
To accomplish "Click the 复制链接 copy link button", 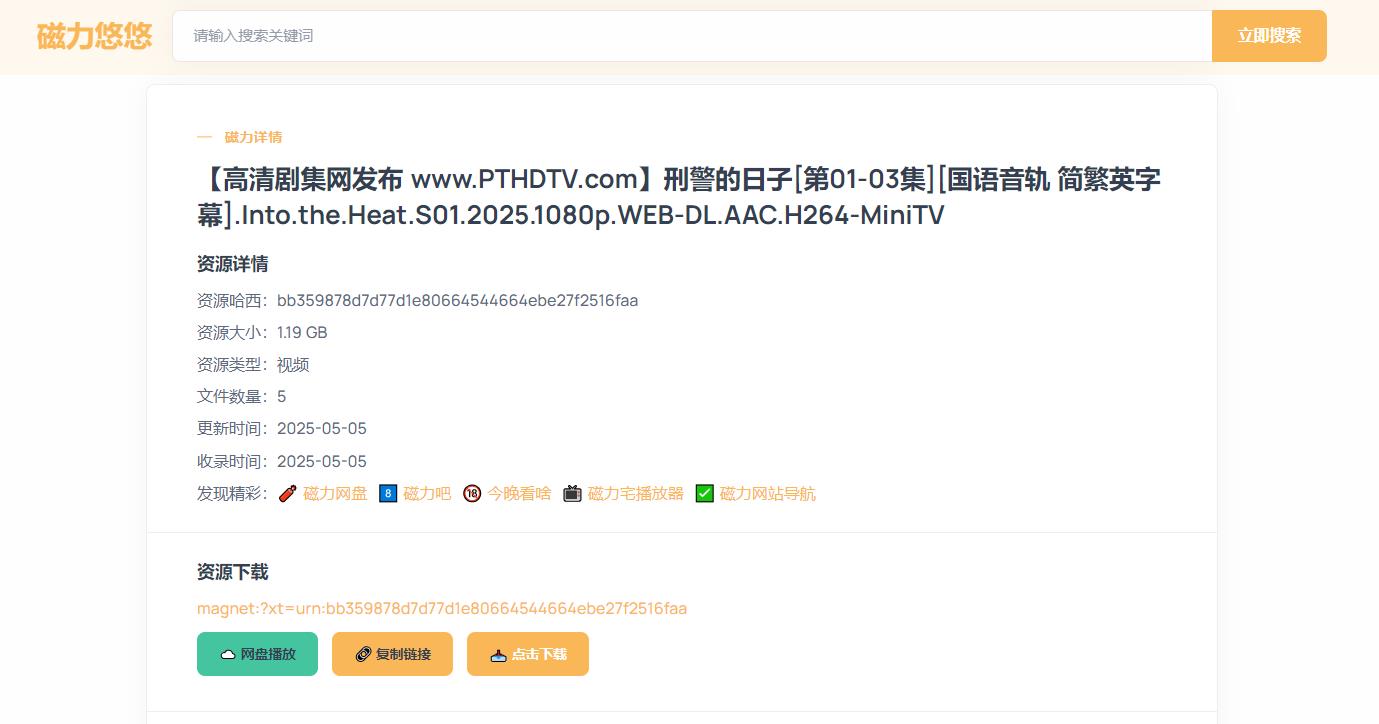I will pos(392,654).
